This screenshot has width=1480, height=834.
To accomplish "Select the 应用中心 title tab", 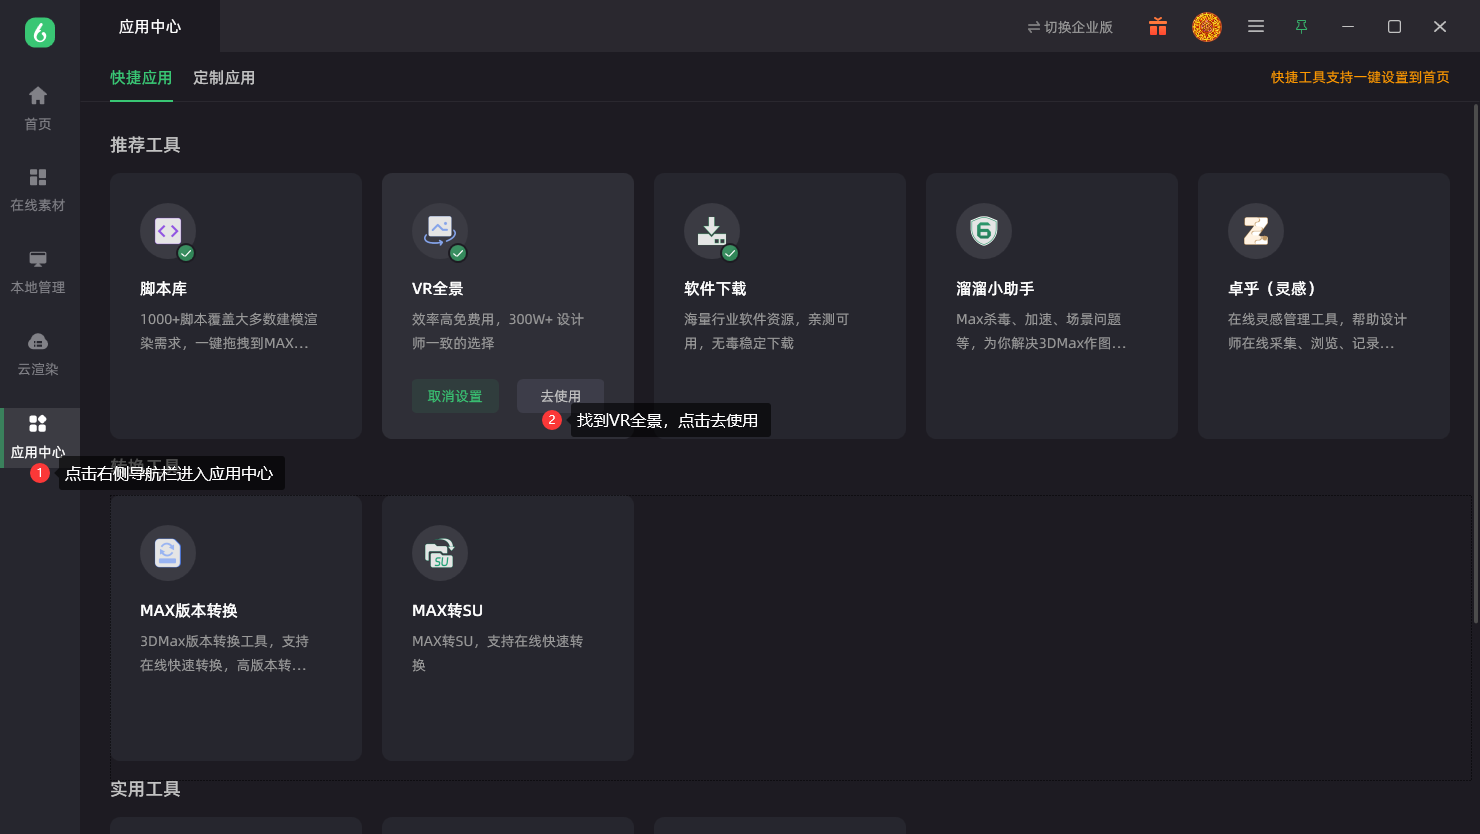I will click(150, 27).
